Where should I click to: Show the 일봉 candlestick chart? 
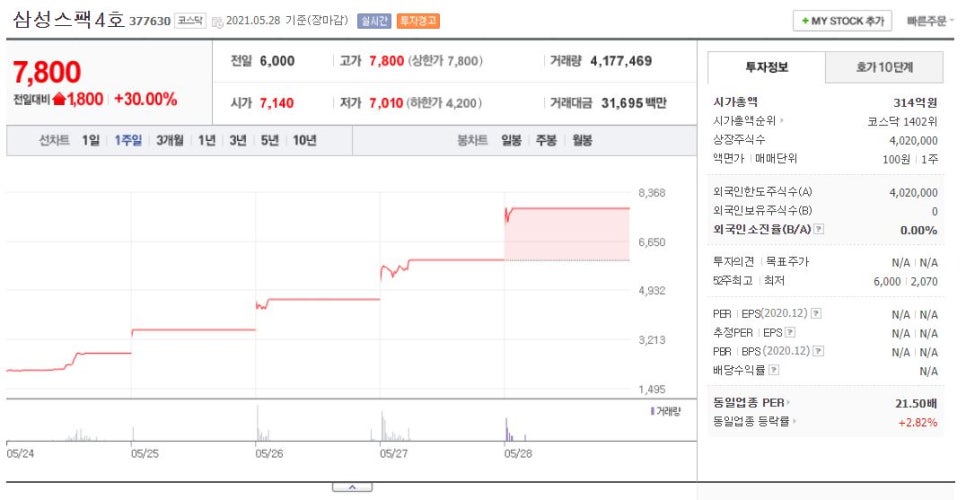[x=511, y=140]
